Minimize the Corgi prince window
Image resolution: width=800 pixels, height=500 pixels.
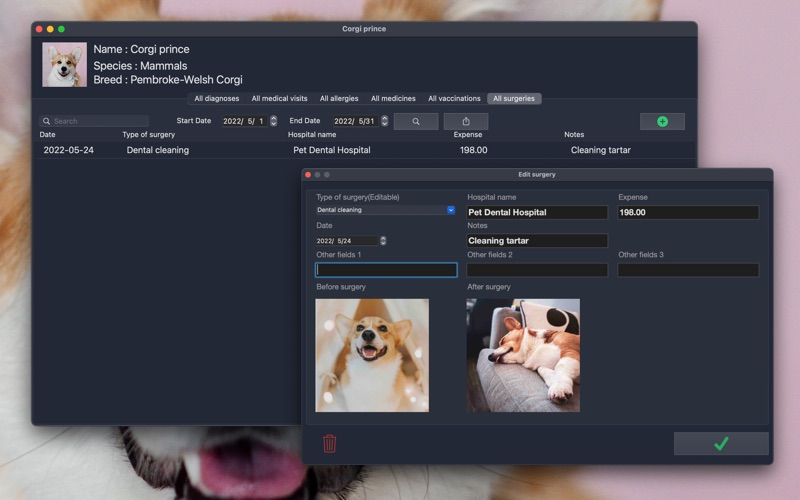click(x=50, y=29)
